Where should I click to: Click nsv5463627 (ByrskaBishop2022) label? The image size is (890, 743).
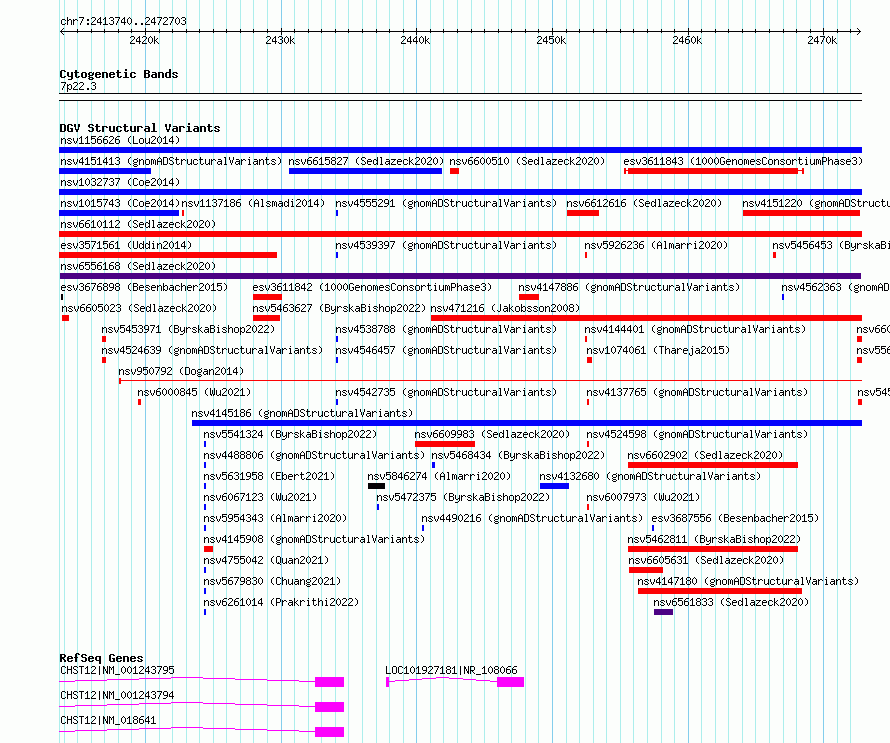click(339, 308)
